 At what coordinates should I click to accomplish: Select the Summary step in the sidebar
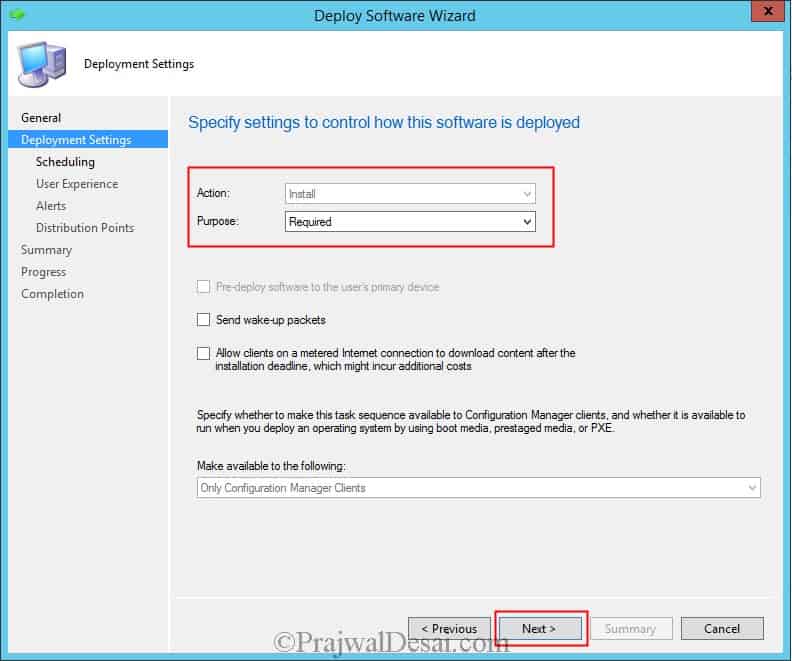(x=46, y=250)
